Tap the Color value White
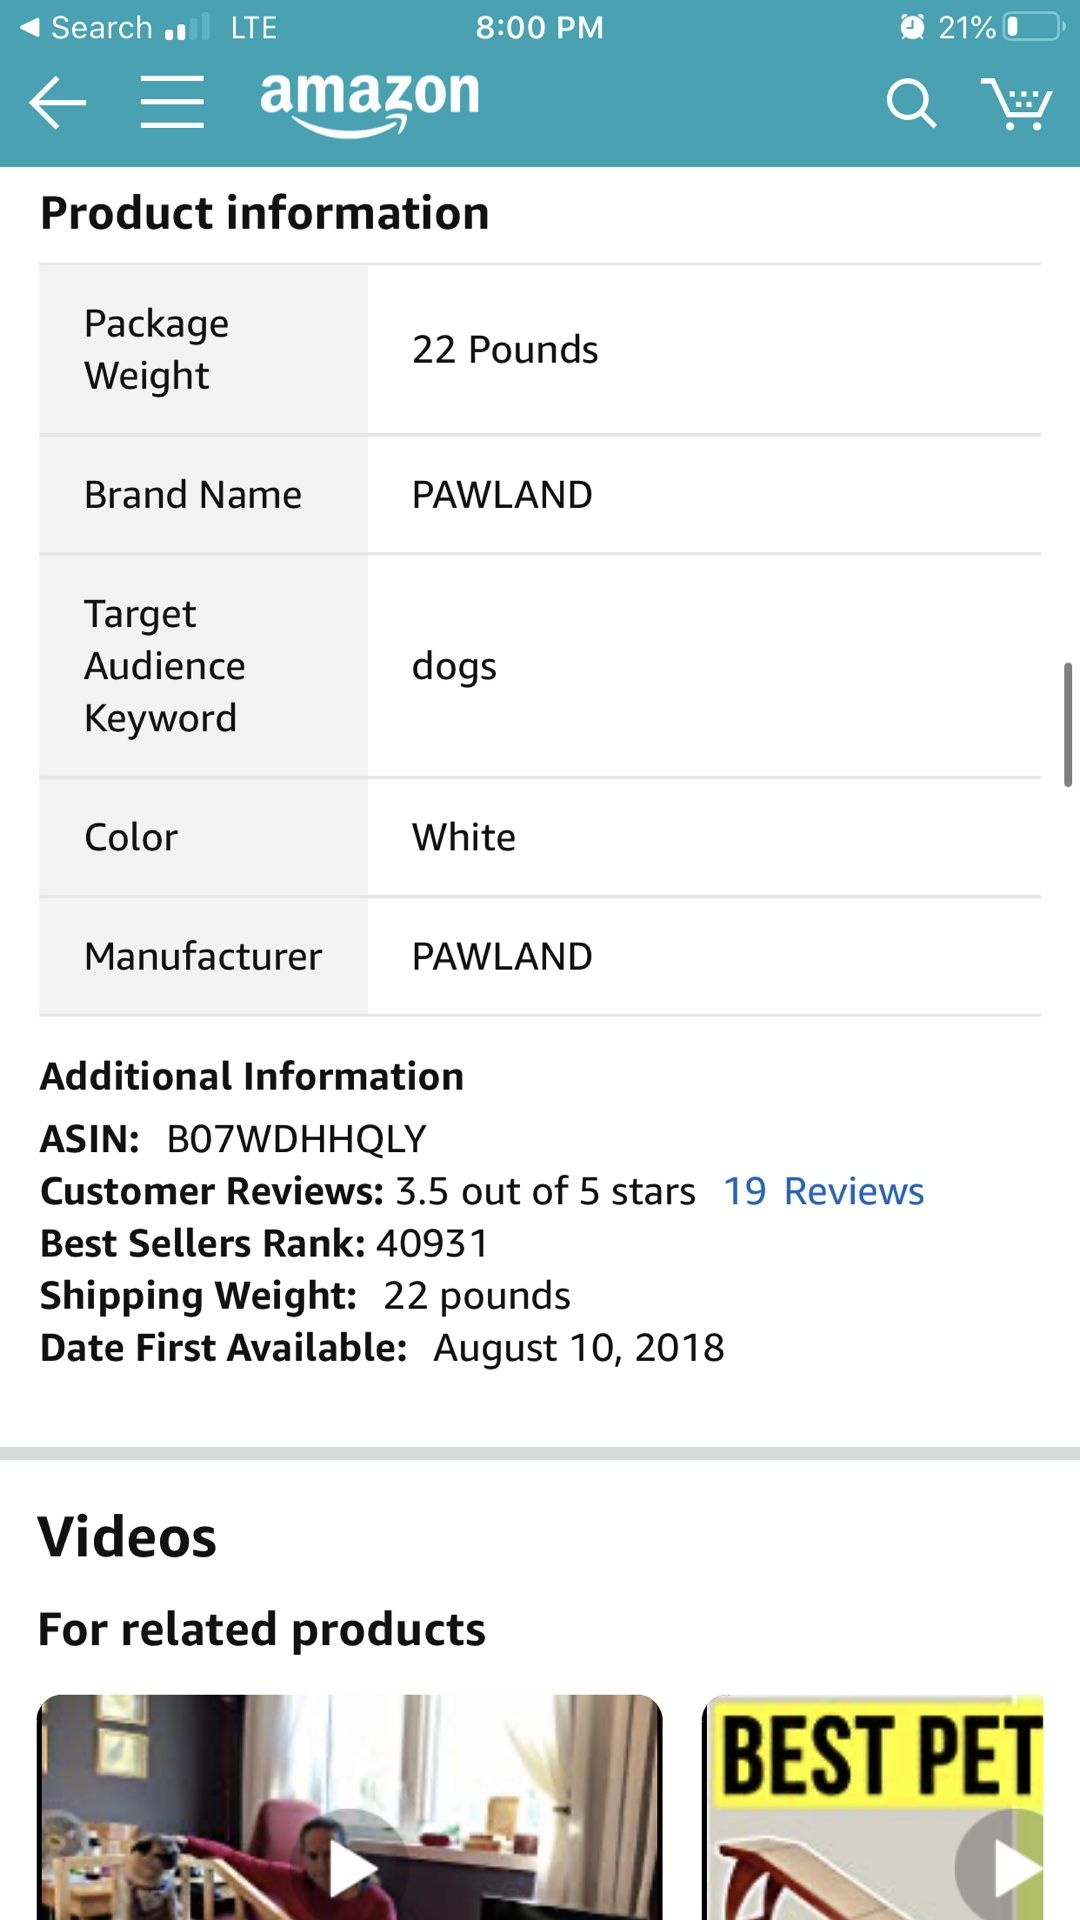Image resolution: width=1080 pixels, height=1920 pixels. (464, 837)
